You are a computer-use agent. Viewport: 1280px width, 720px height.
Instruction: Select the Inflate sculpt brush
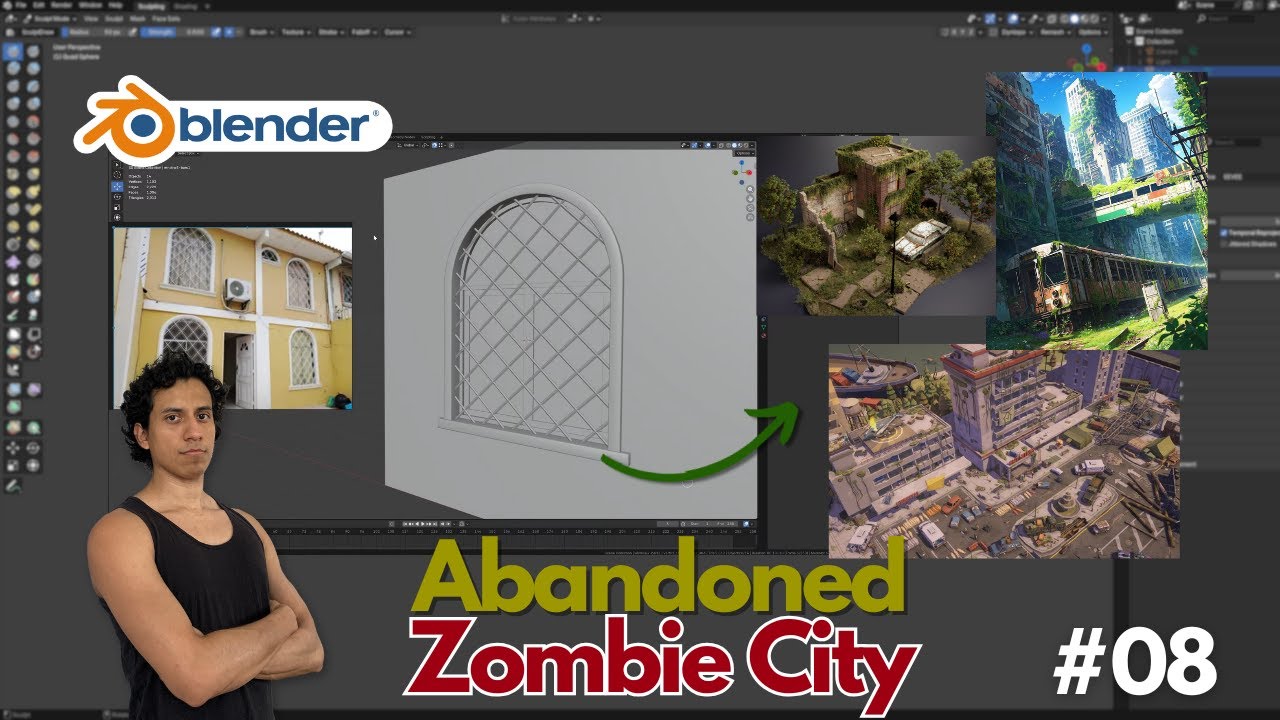[x=13, y=104]
